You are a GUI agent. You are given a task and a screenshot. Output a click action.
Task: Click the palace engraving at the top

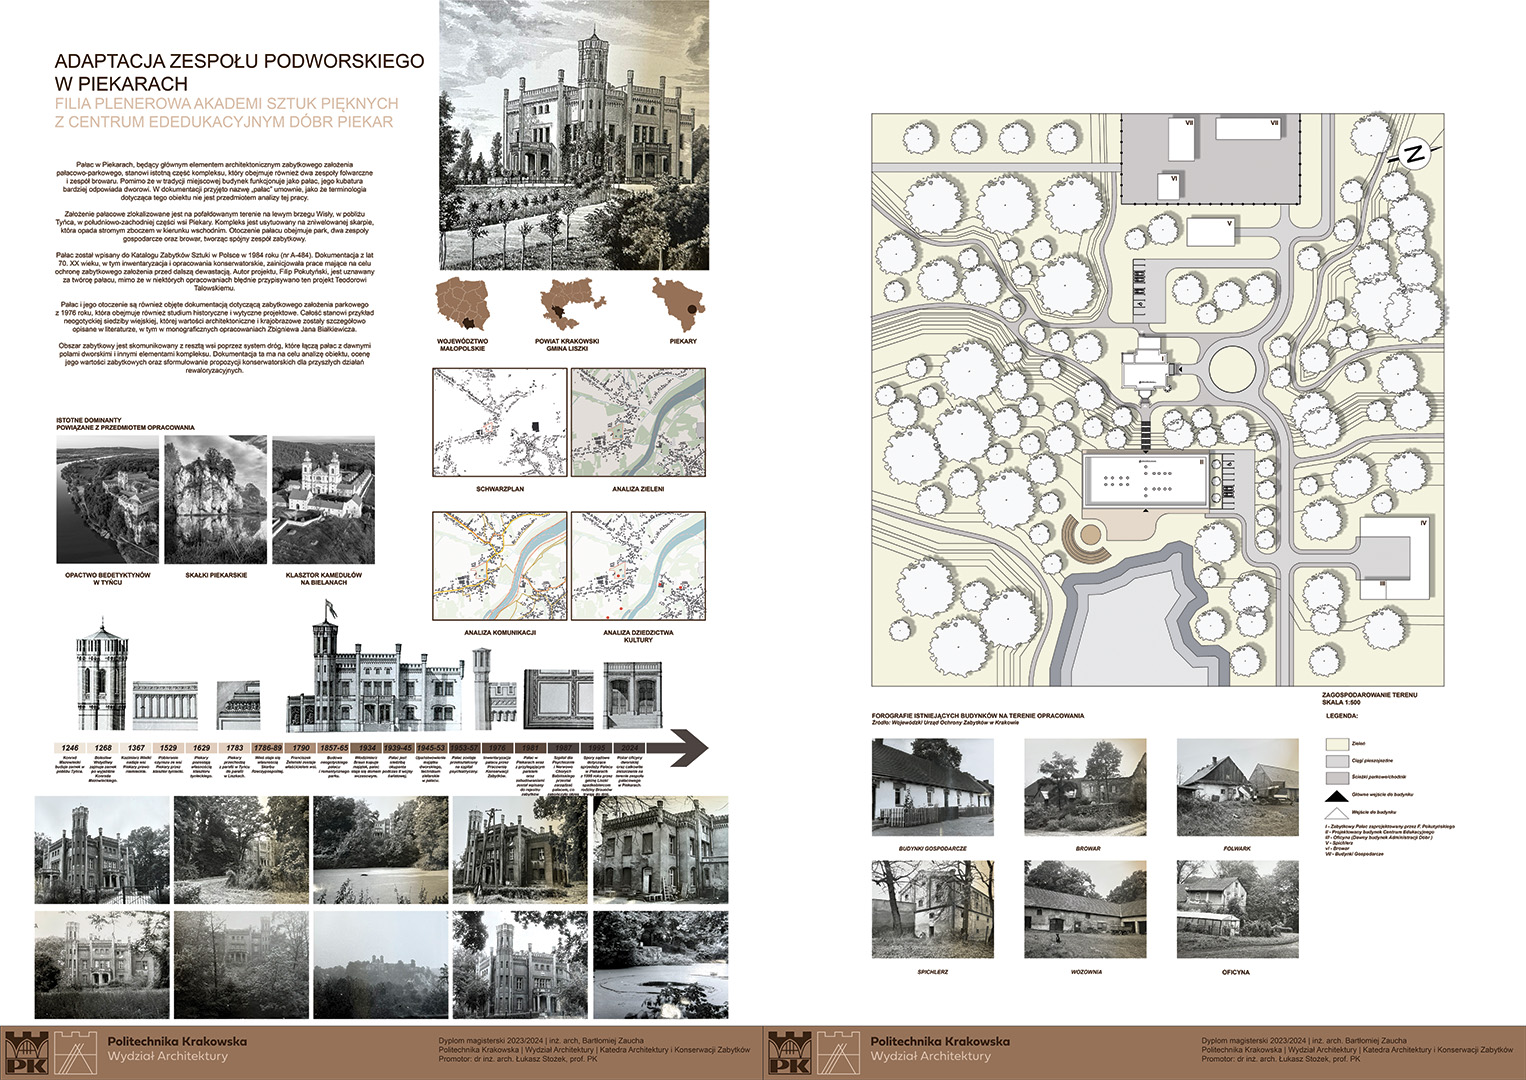click(574, 135)
